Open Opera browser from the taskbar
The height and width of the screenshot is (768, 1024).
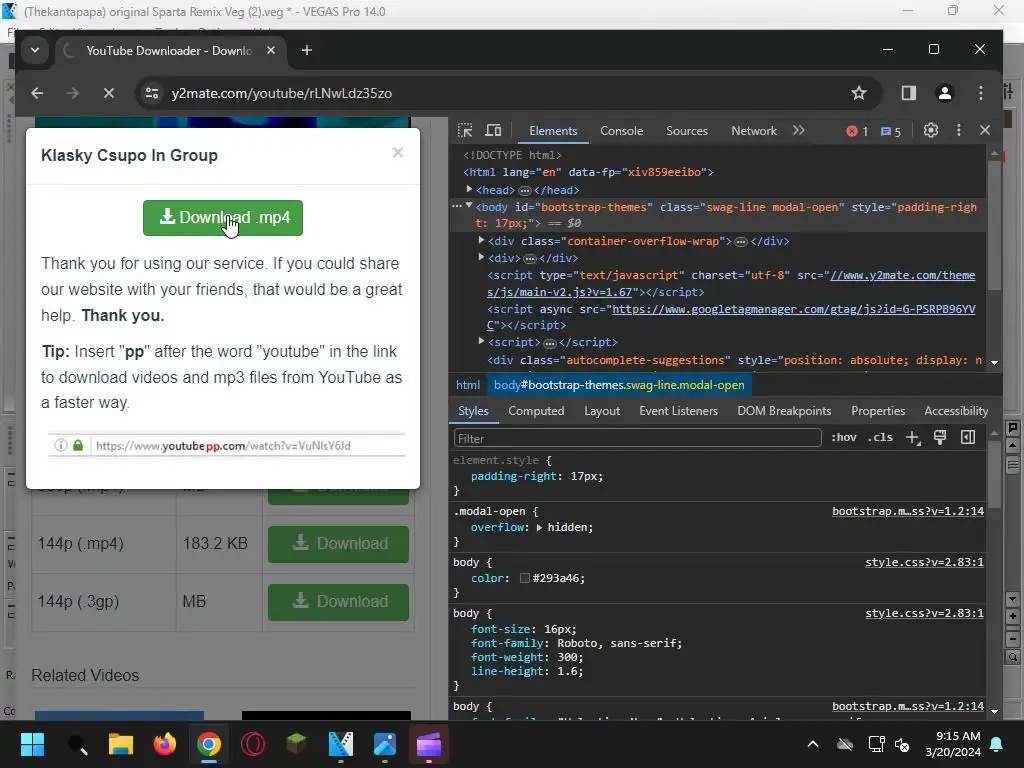click(253, 744)
